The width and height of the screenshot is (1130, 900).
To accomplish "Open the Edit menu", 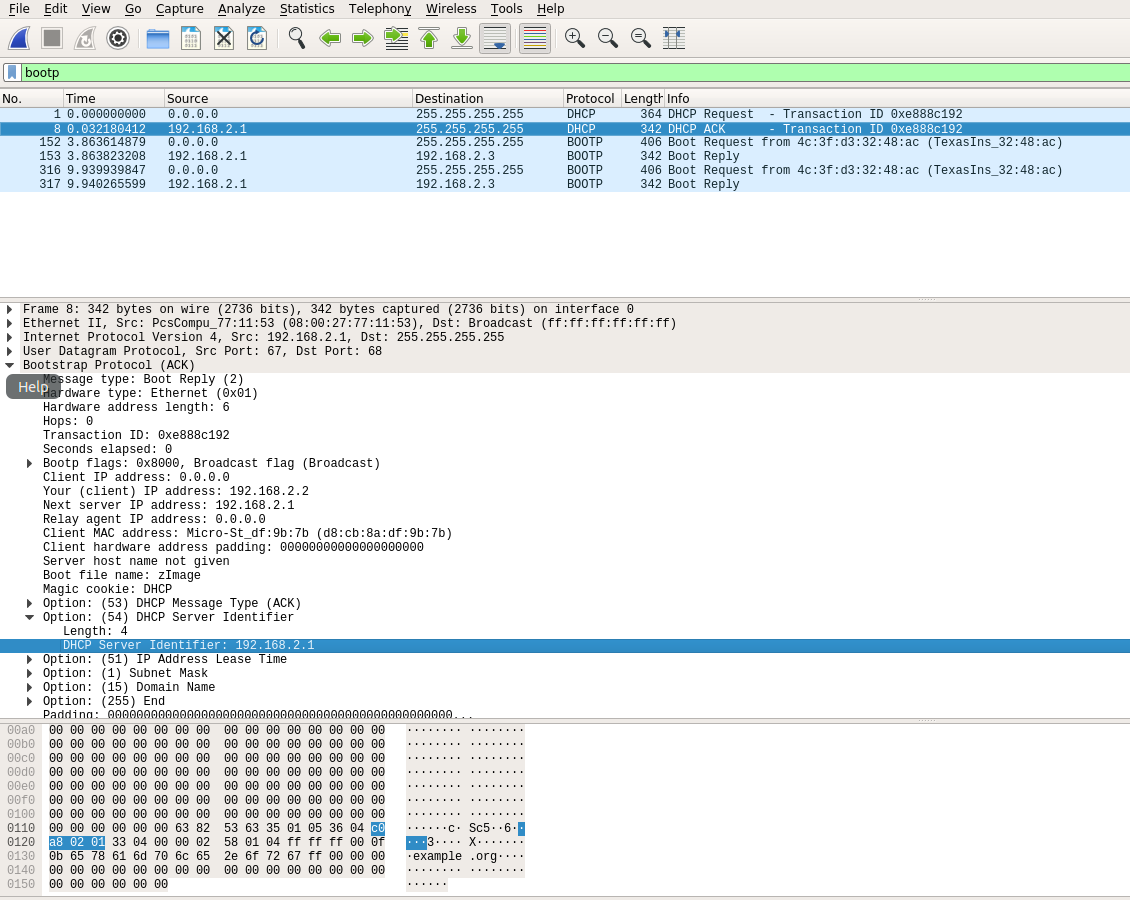I will coord(55,9).
